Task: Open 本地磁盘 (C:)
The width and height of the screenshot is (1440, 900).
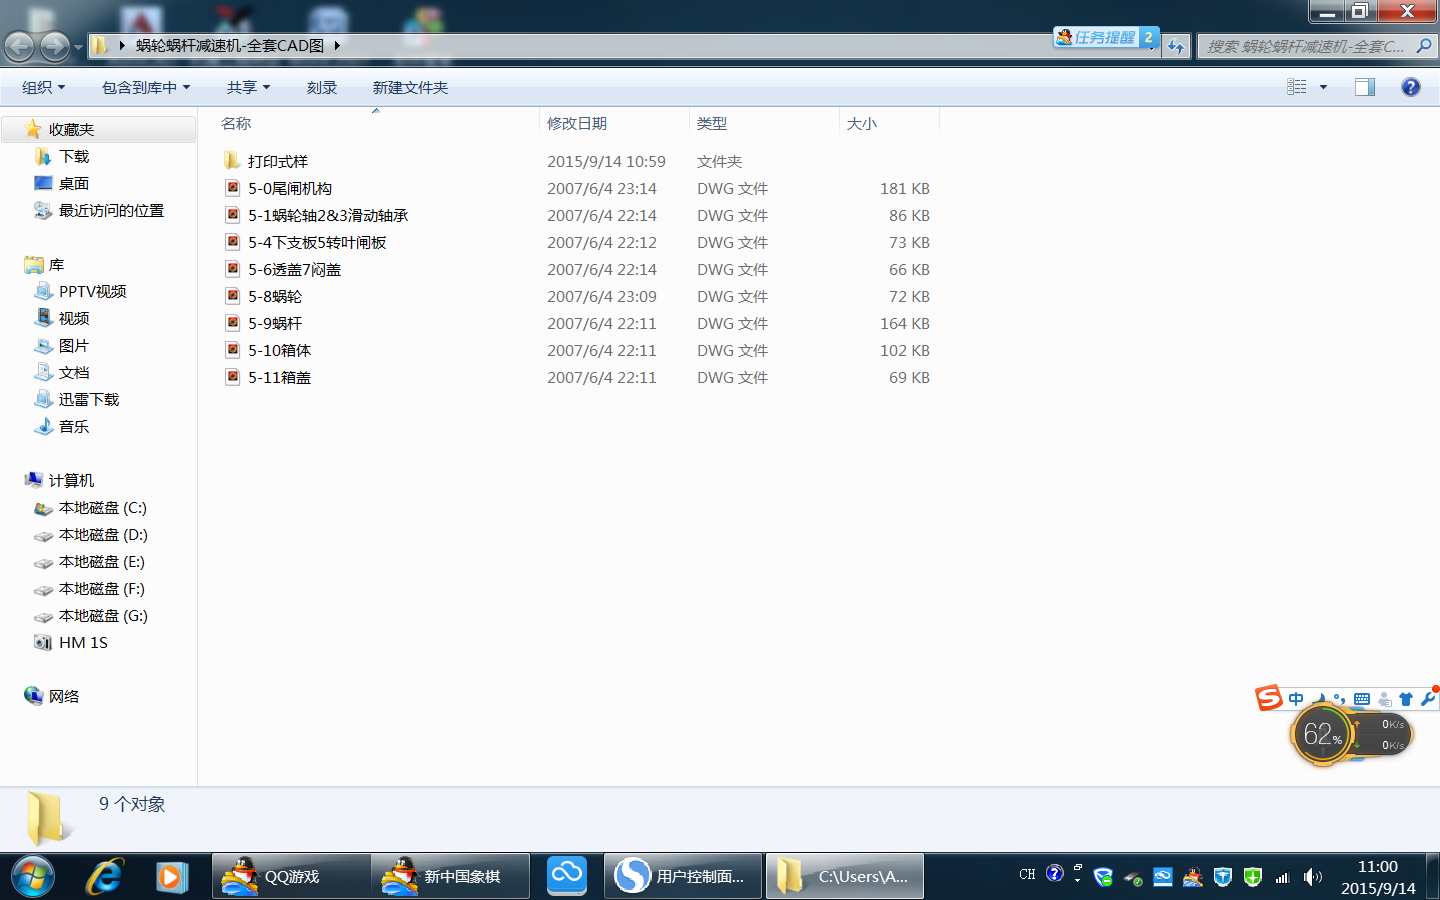Action: click(102, 508)
